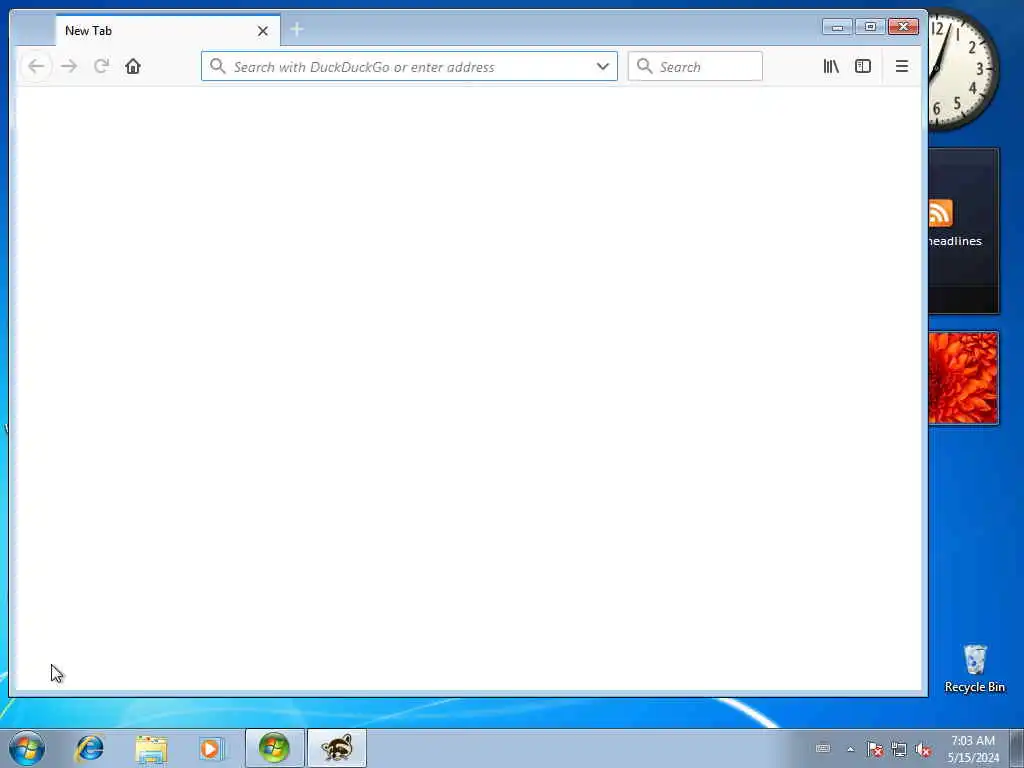Switch to the raccoon browser taskbar button
The image size is (1024, 768).
[337, 748]
